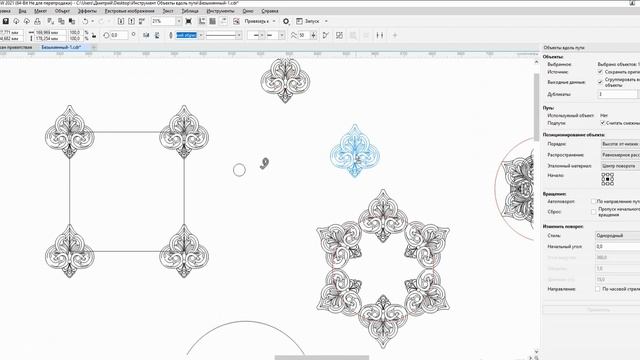Toggle Сгруппировать все объекты checkbox

[x=600, y=82]
